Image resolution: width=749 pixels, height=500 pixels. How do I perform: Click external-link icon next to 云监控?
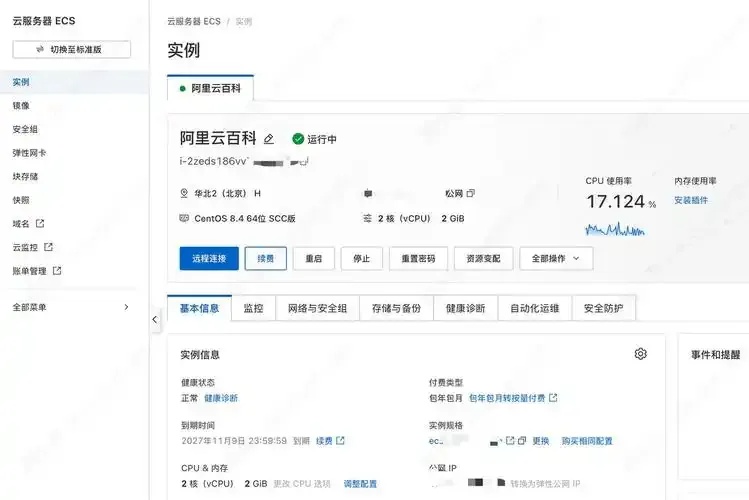click(48, 247)
